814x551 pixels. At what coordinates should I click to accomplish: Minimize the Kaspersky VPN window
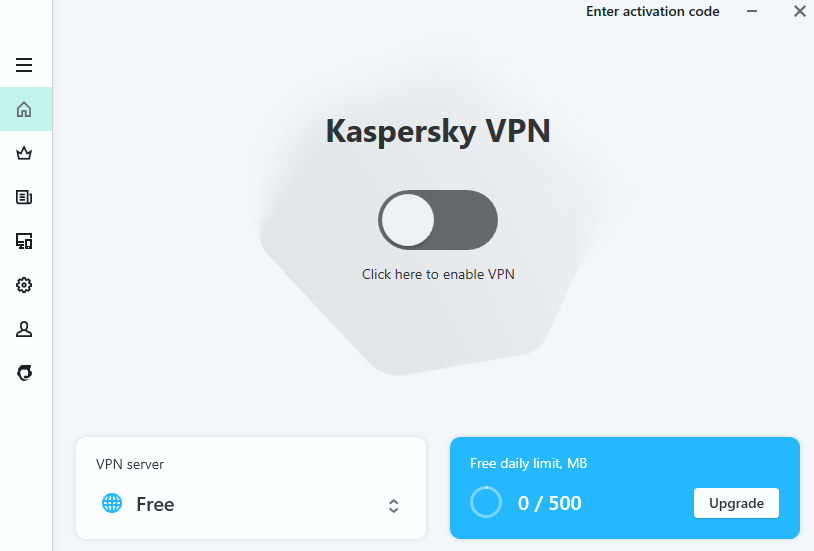pos(752,12)
